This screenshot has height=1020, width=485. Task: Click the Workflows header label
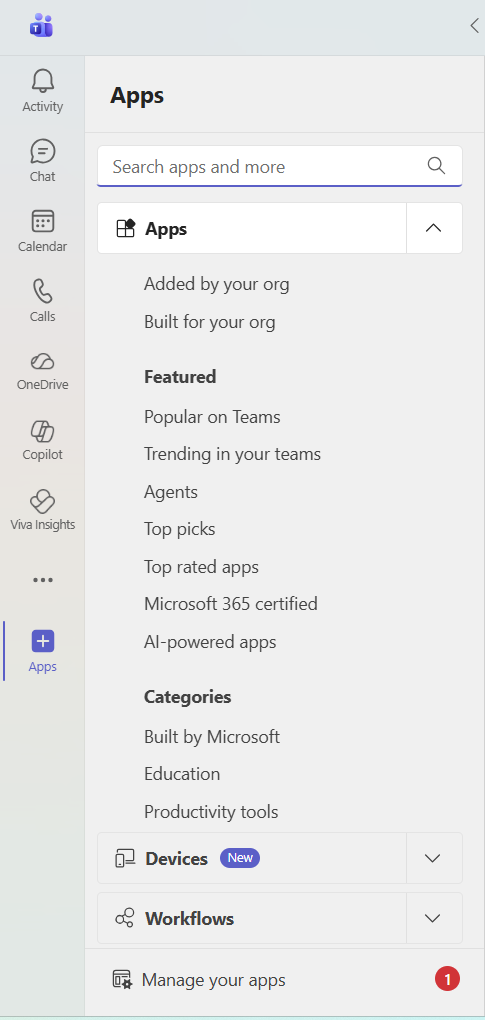click(189, 919)
